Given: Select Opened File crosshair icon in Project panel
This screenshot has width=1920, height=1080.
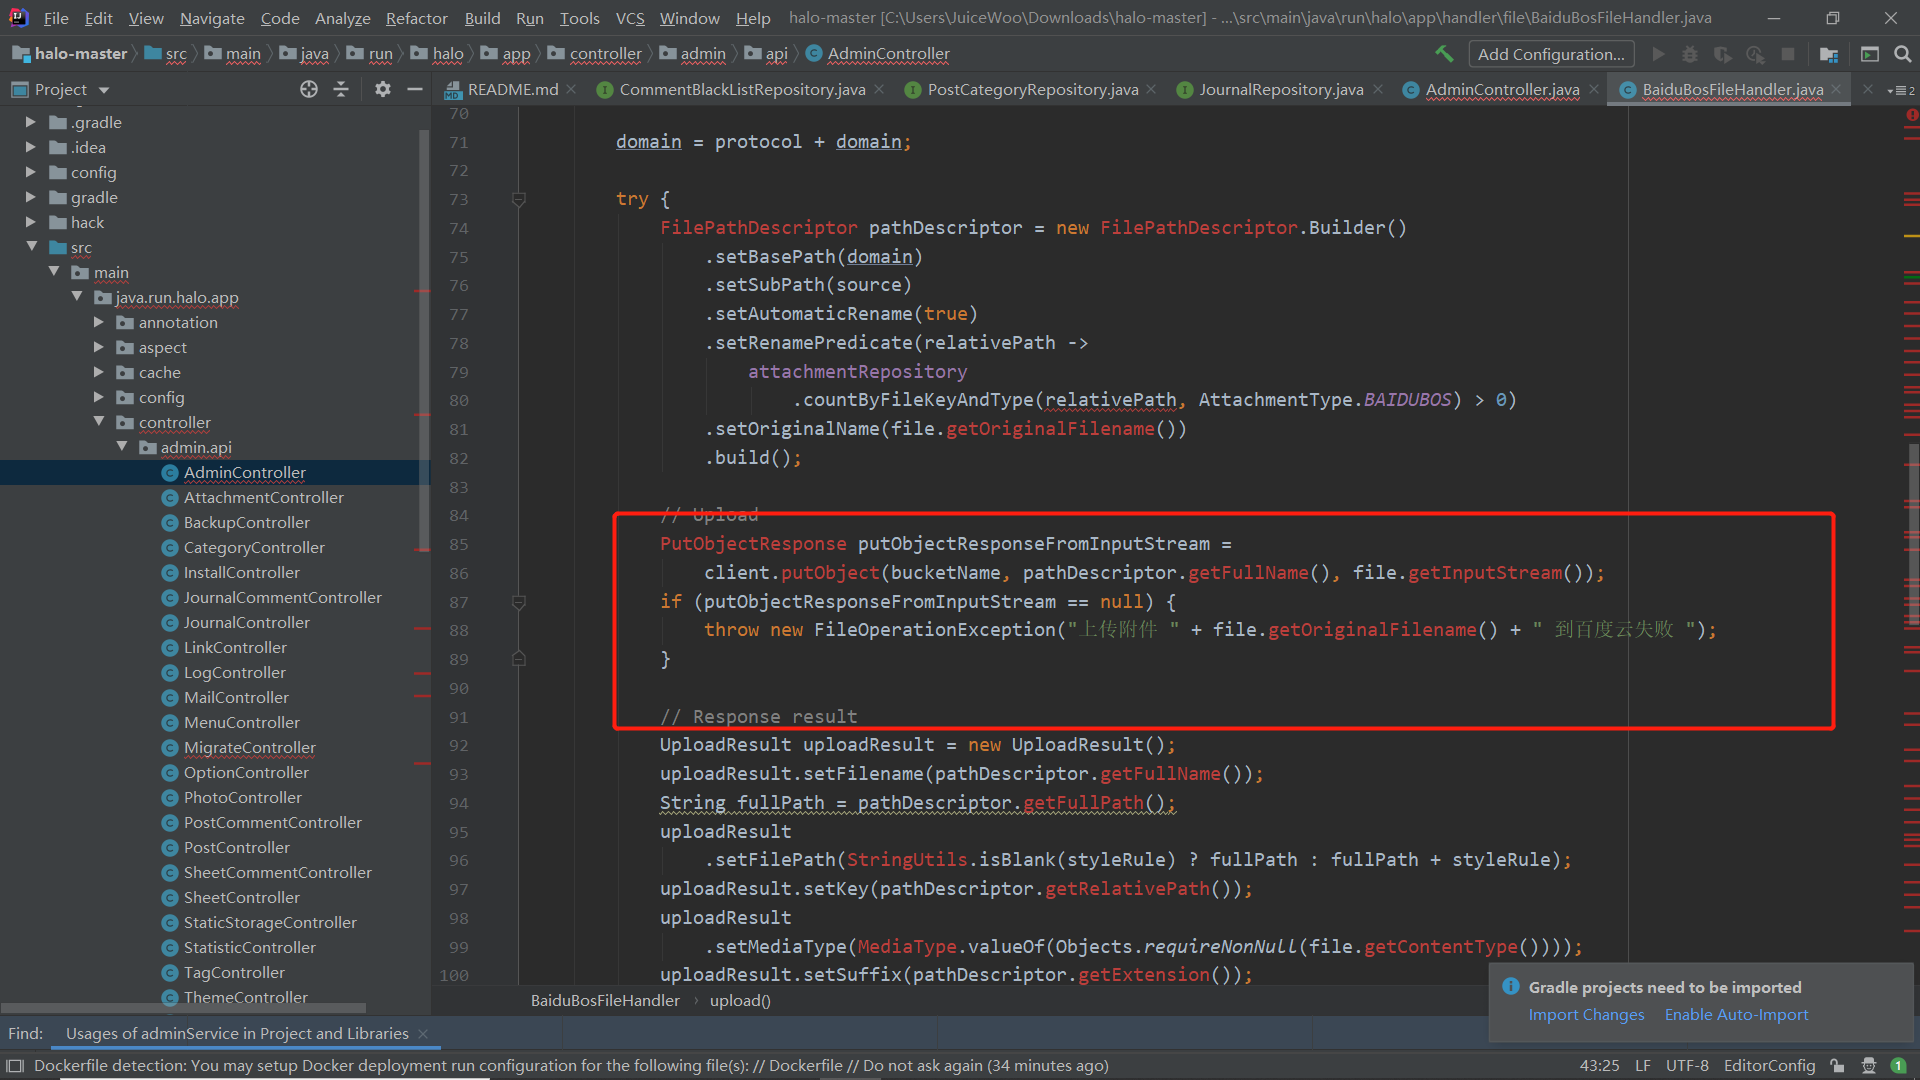Looking at the screenshot, I should [308, 89].
